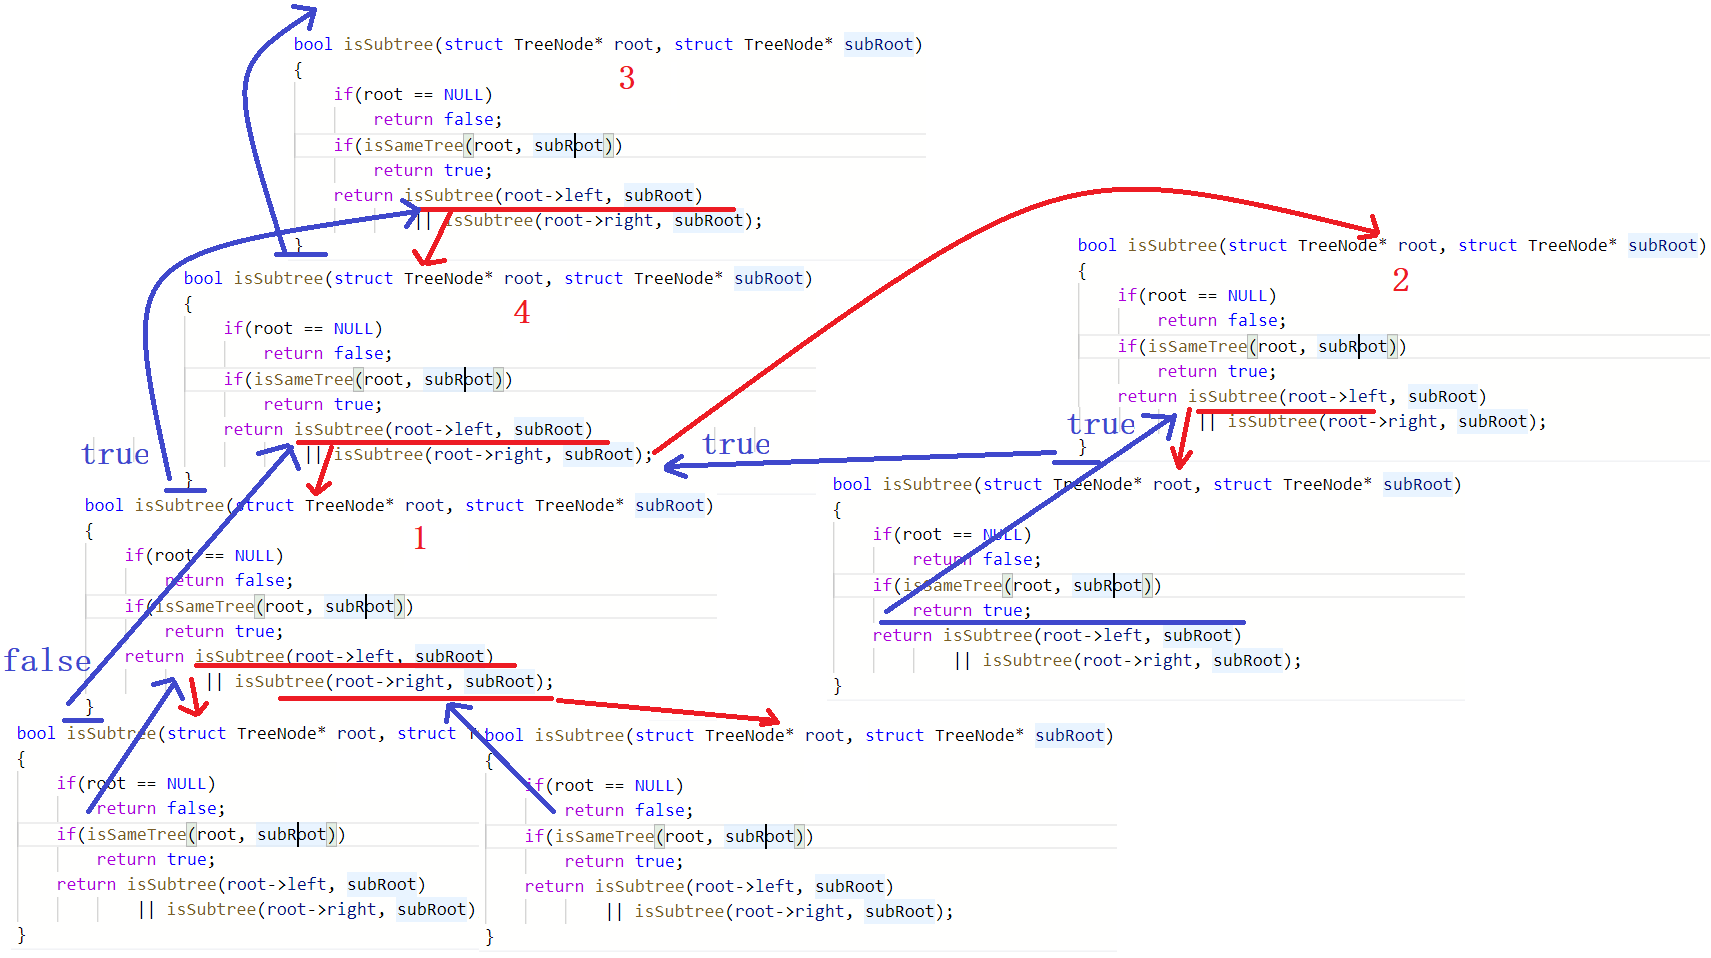Click 'if(isSameTree(root, subRoot))' in block numbered 1

click(x=269, y=606)
